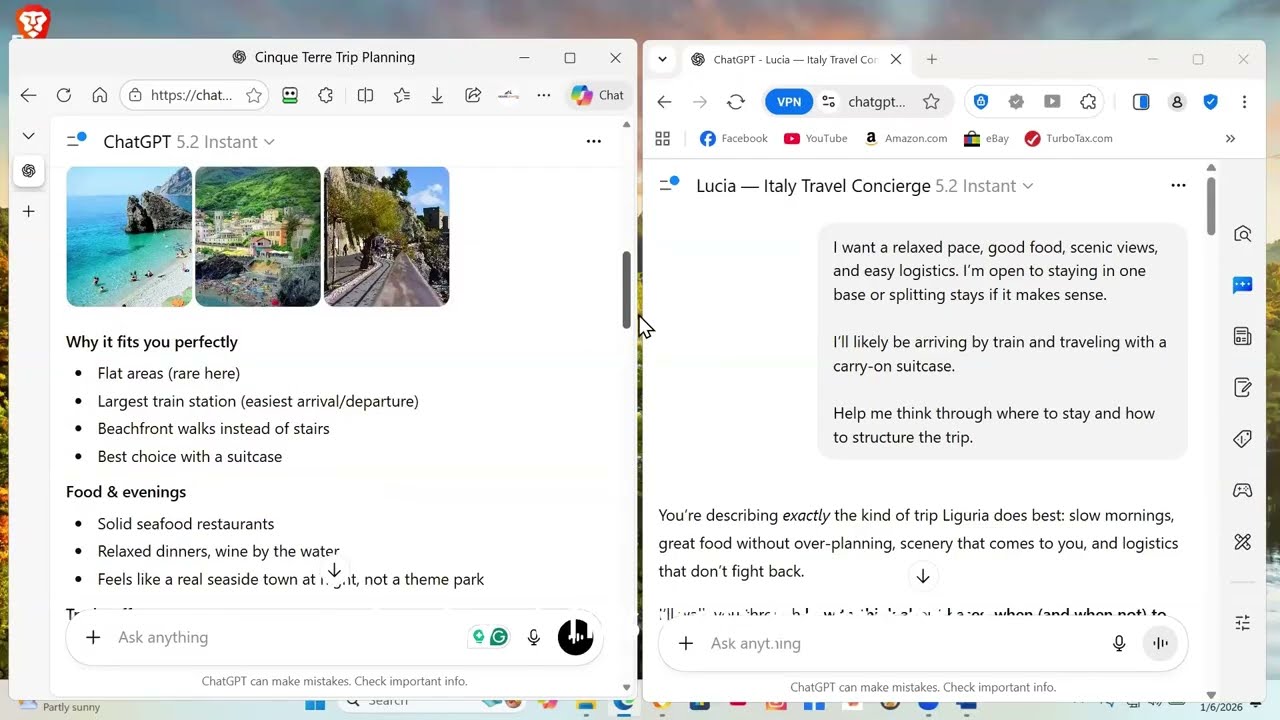
Task: Open TurboTax.com bookmark
Action: [x=1069, y=139]
